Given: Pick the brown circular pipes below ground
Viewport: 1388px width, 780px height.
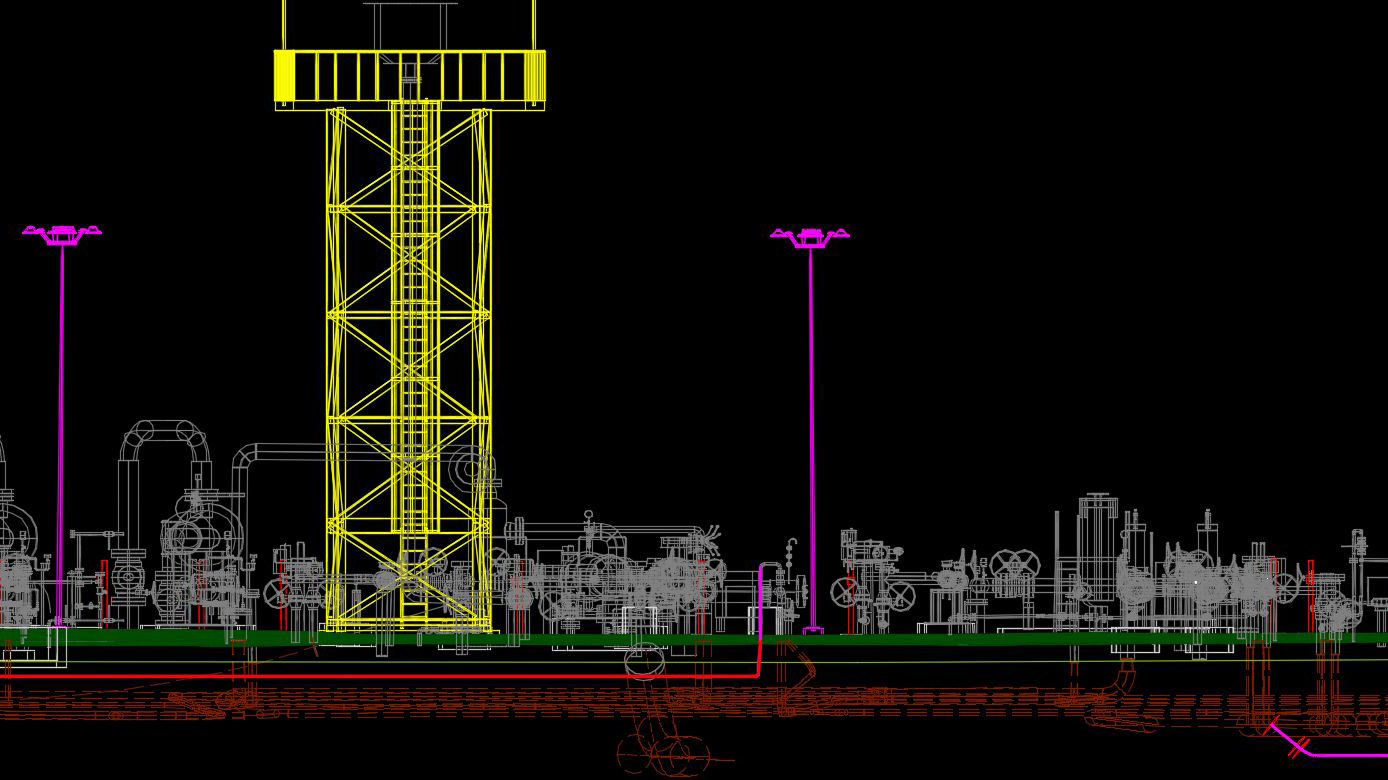Looking at the screenshot, I should pyautogui.click(x=663, y=753).
